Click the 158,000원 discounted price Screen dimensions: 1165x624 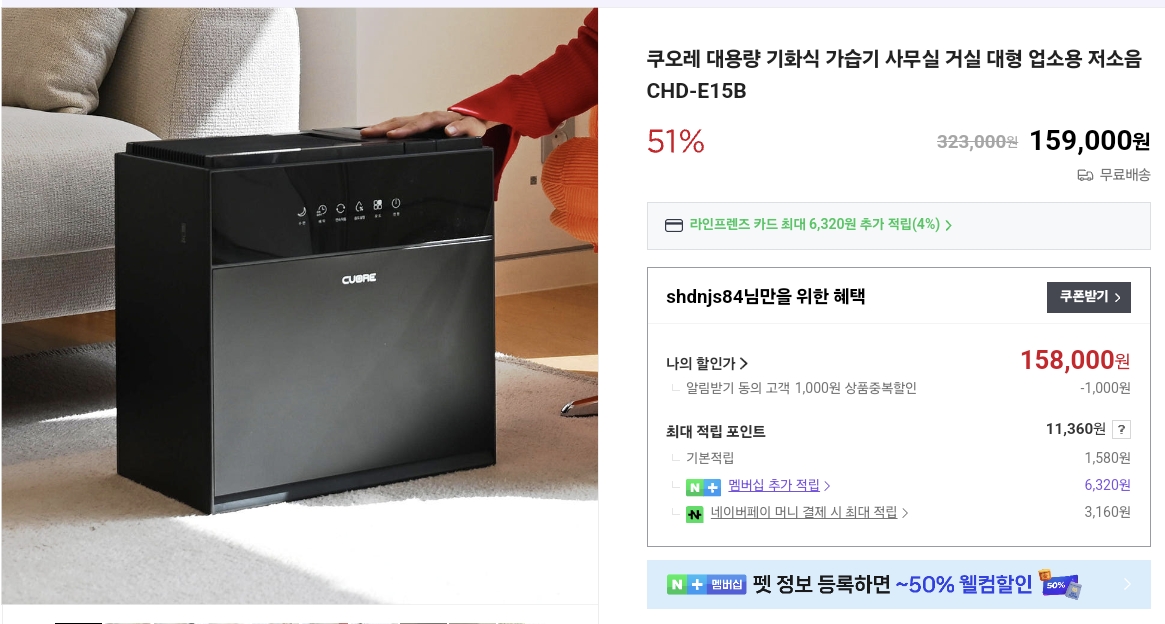coord(1075,360)
